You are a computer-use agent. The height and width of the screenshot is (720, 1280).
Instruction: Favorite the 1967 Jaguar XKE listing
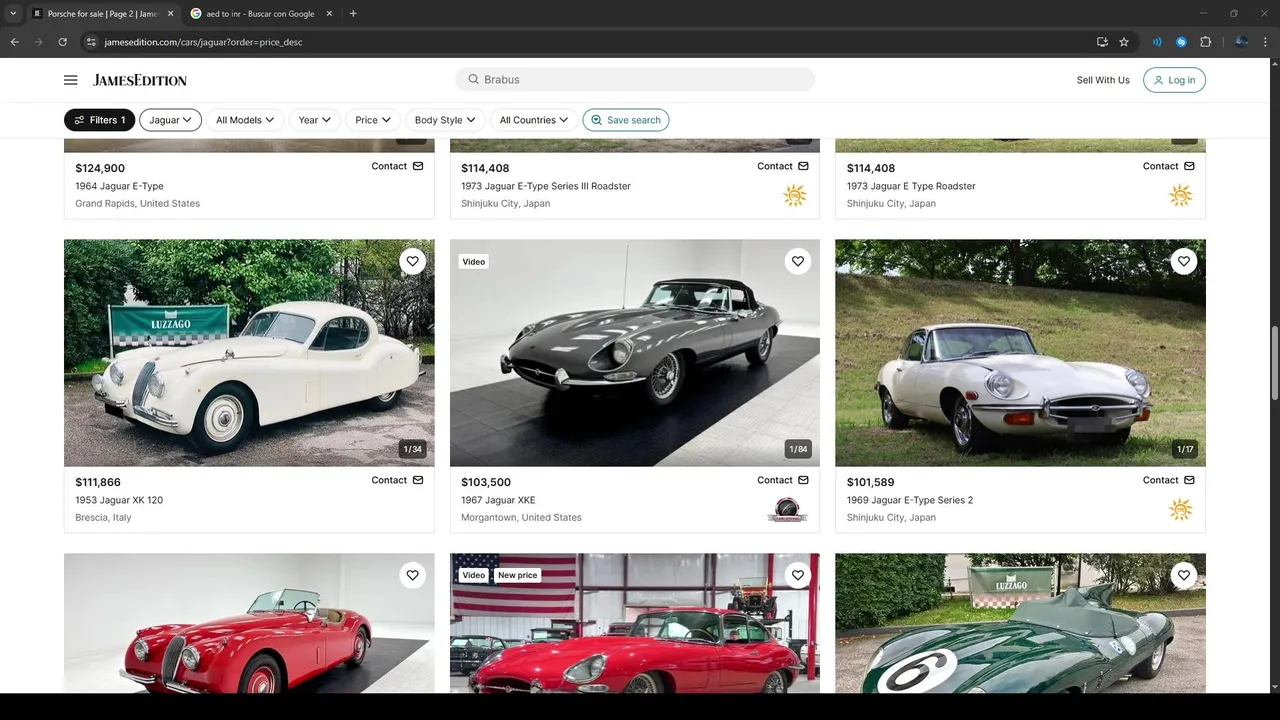pyautogui.click(x=797, y=262)
